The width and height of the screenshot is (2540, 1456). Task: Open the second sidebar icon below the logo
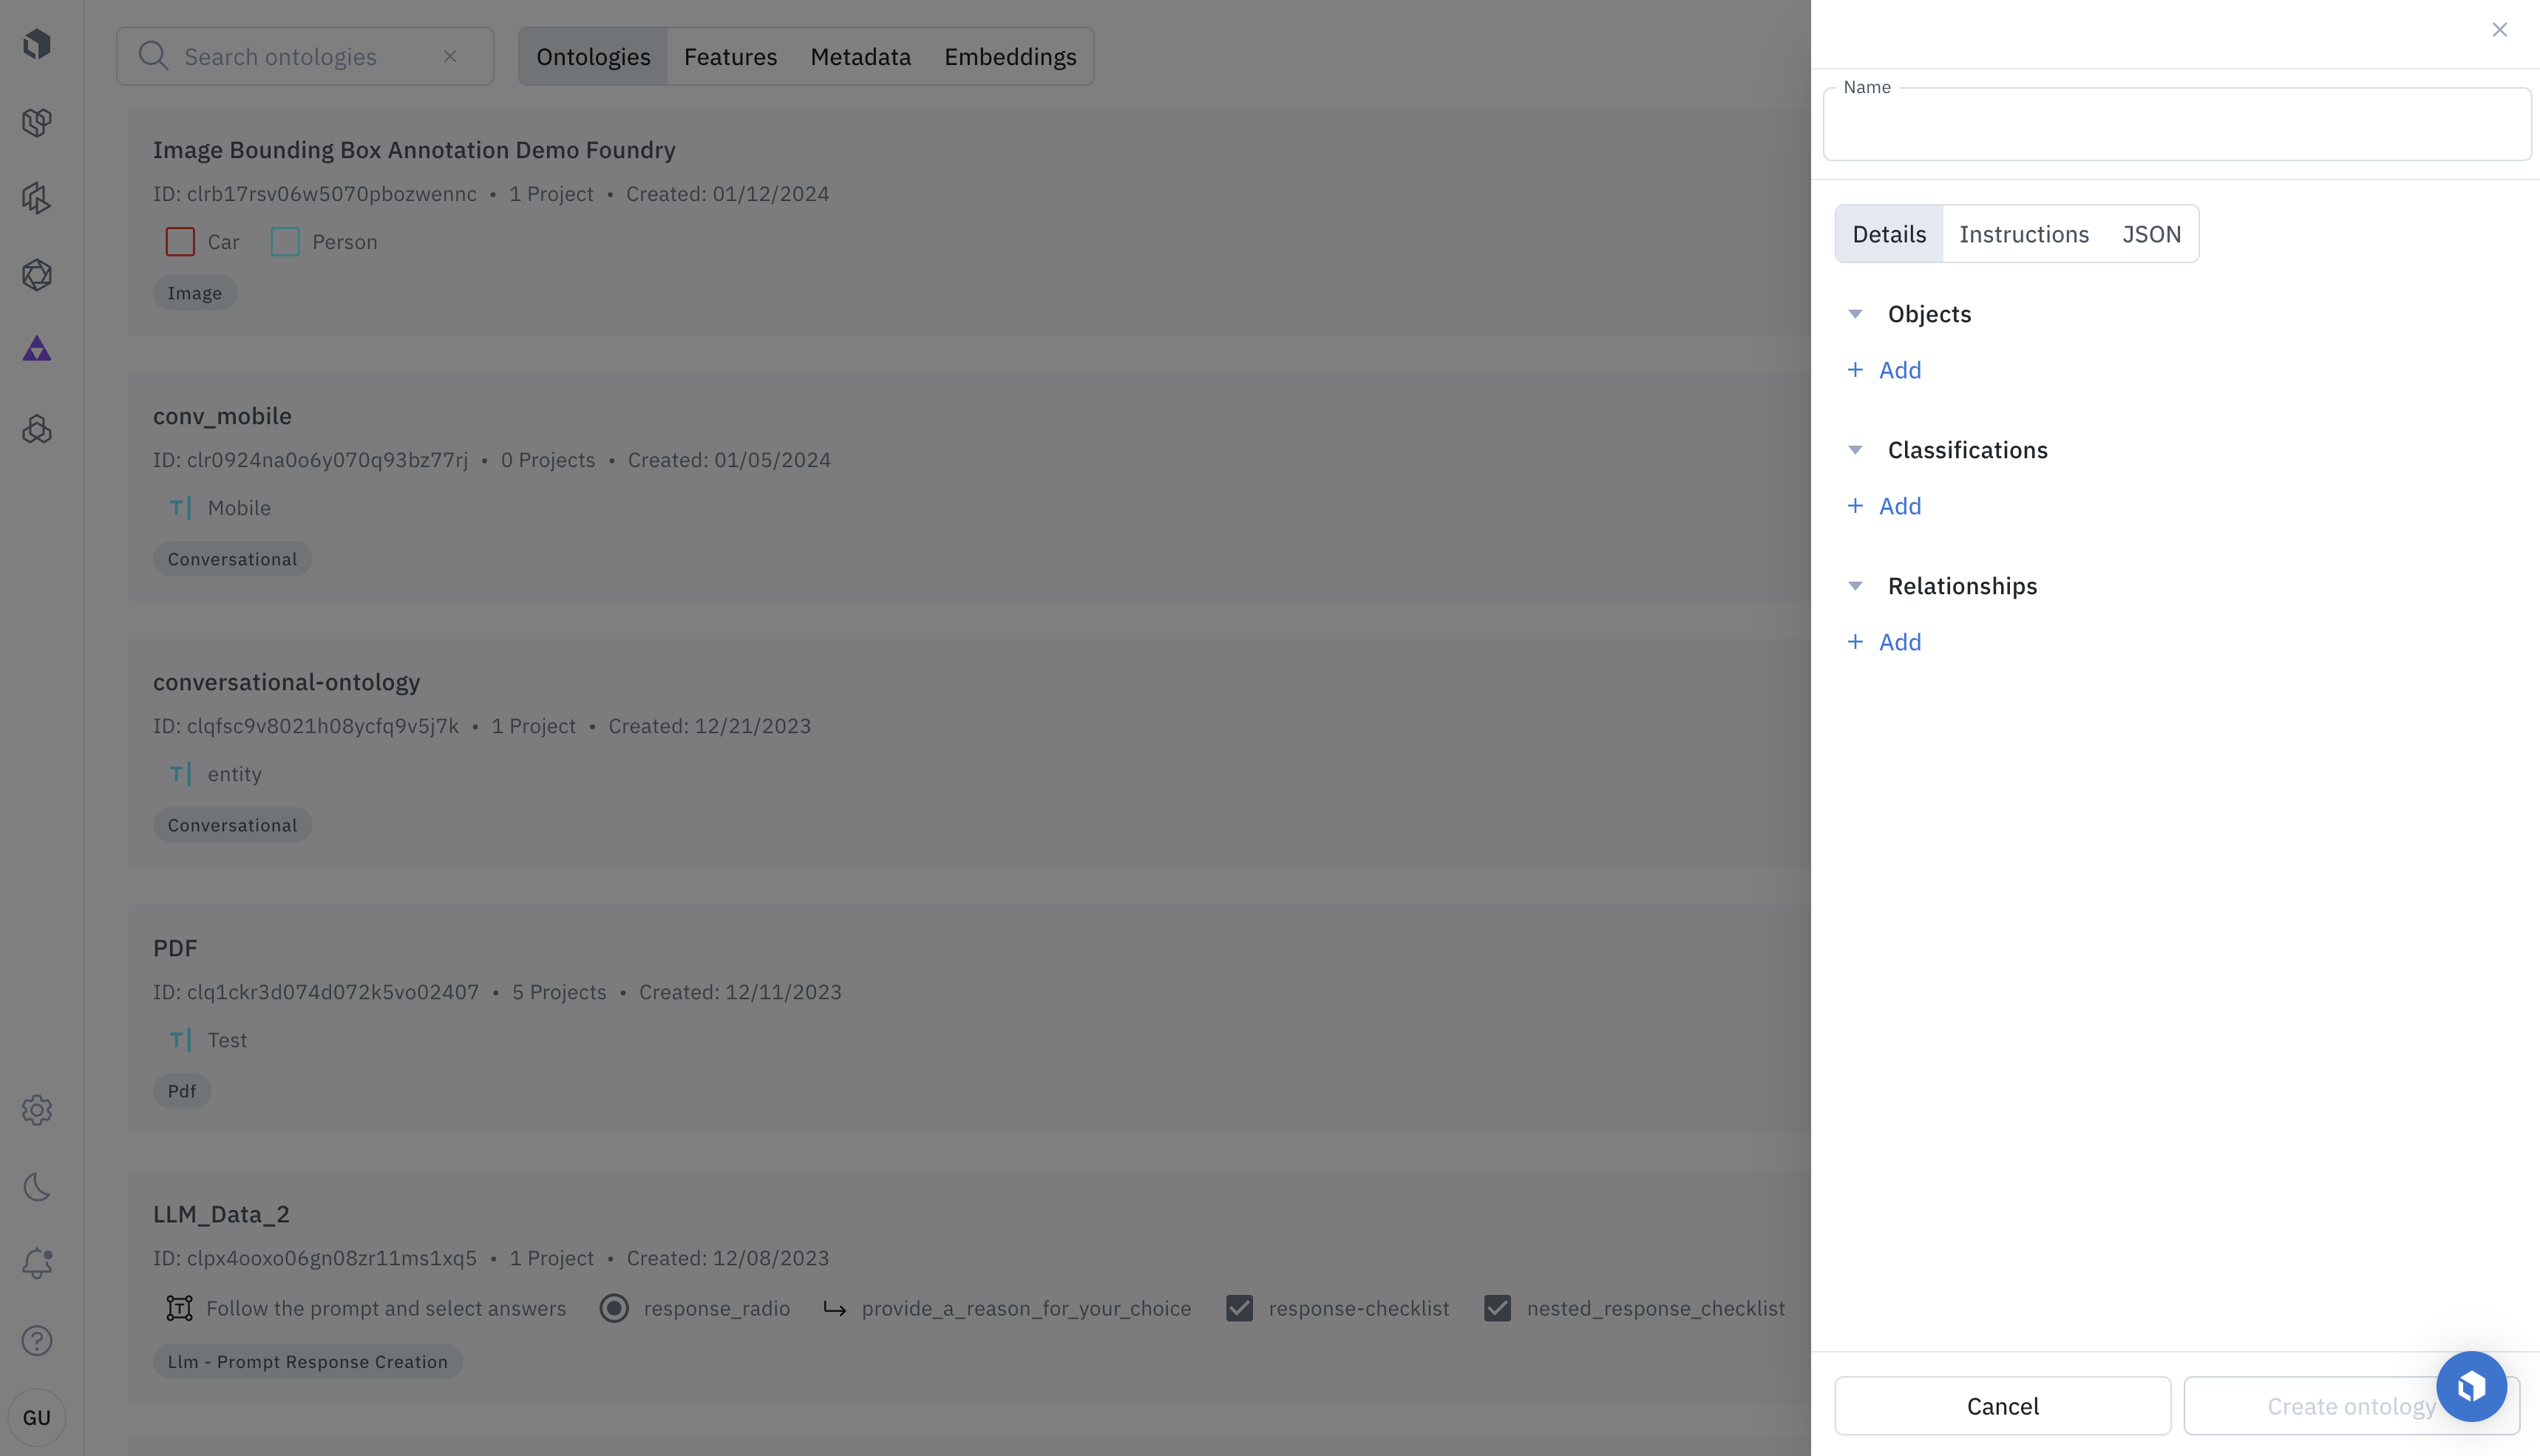pyautogui.click(x=37, y=122)
